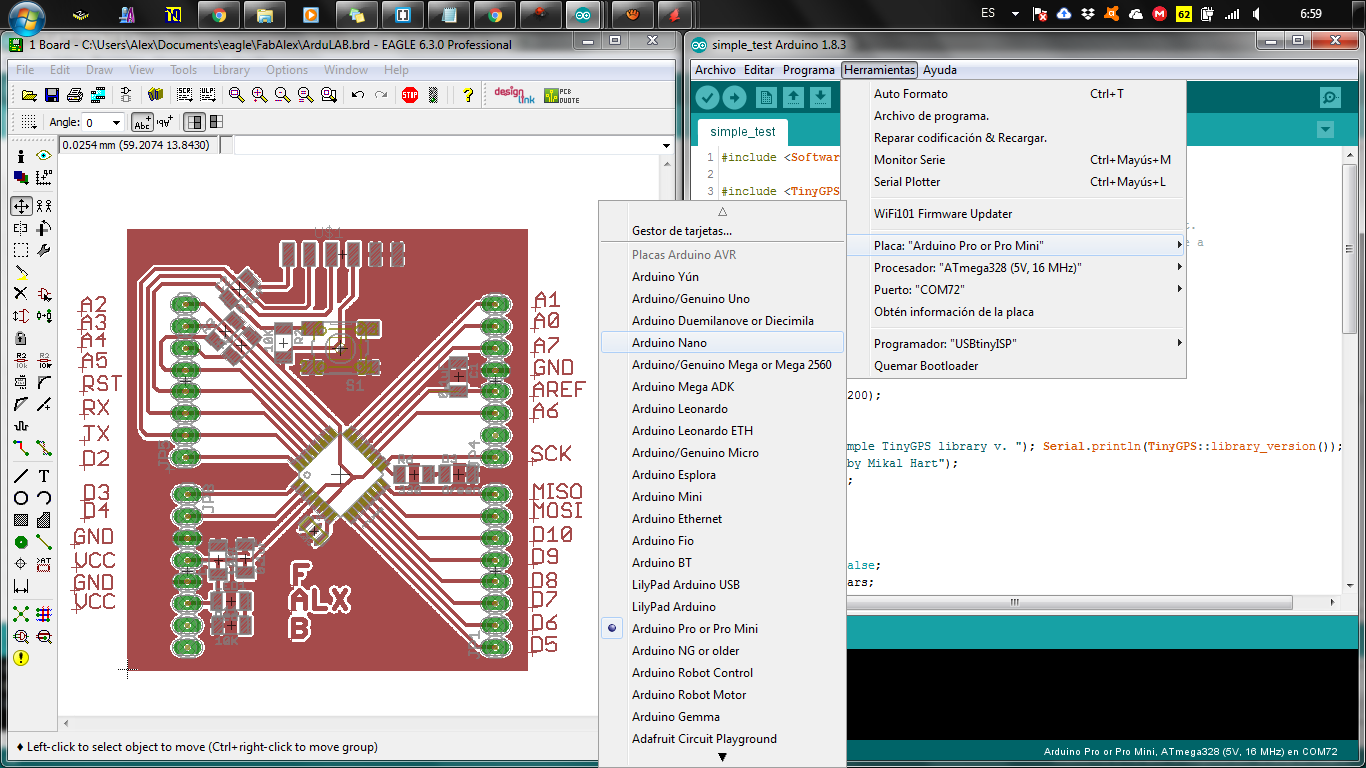
Task: Click the Print icon in EAGLE toolbar
Action: pos(73,95)
